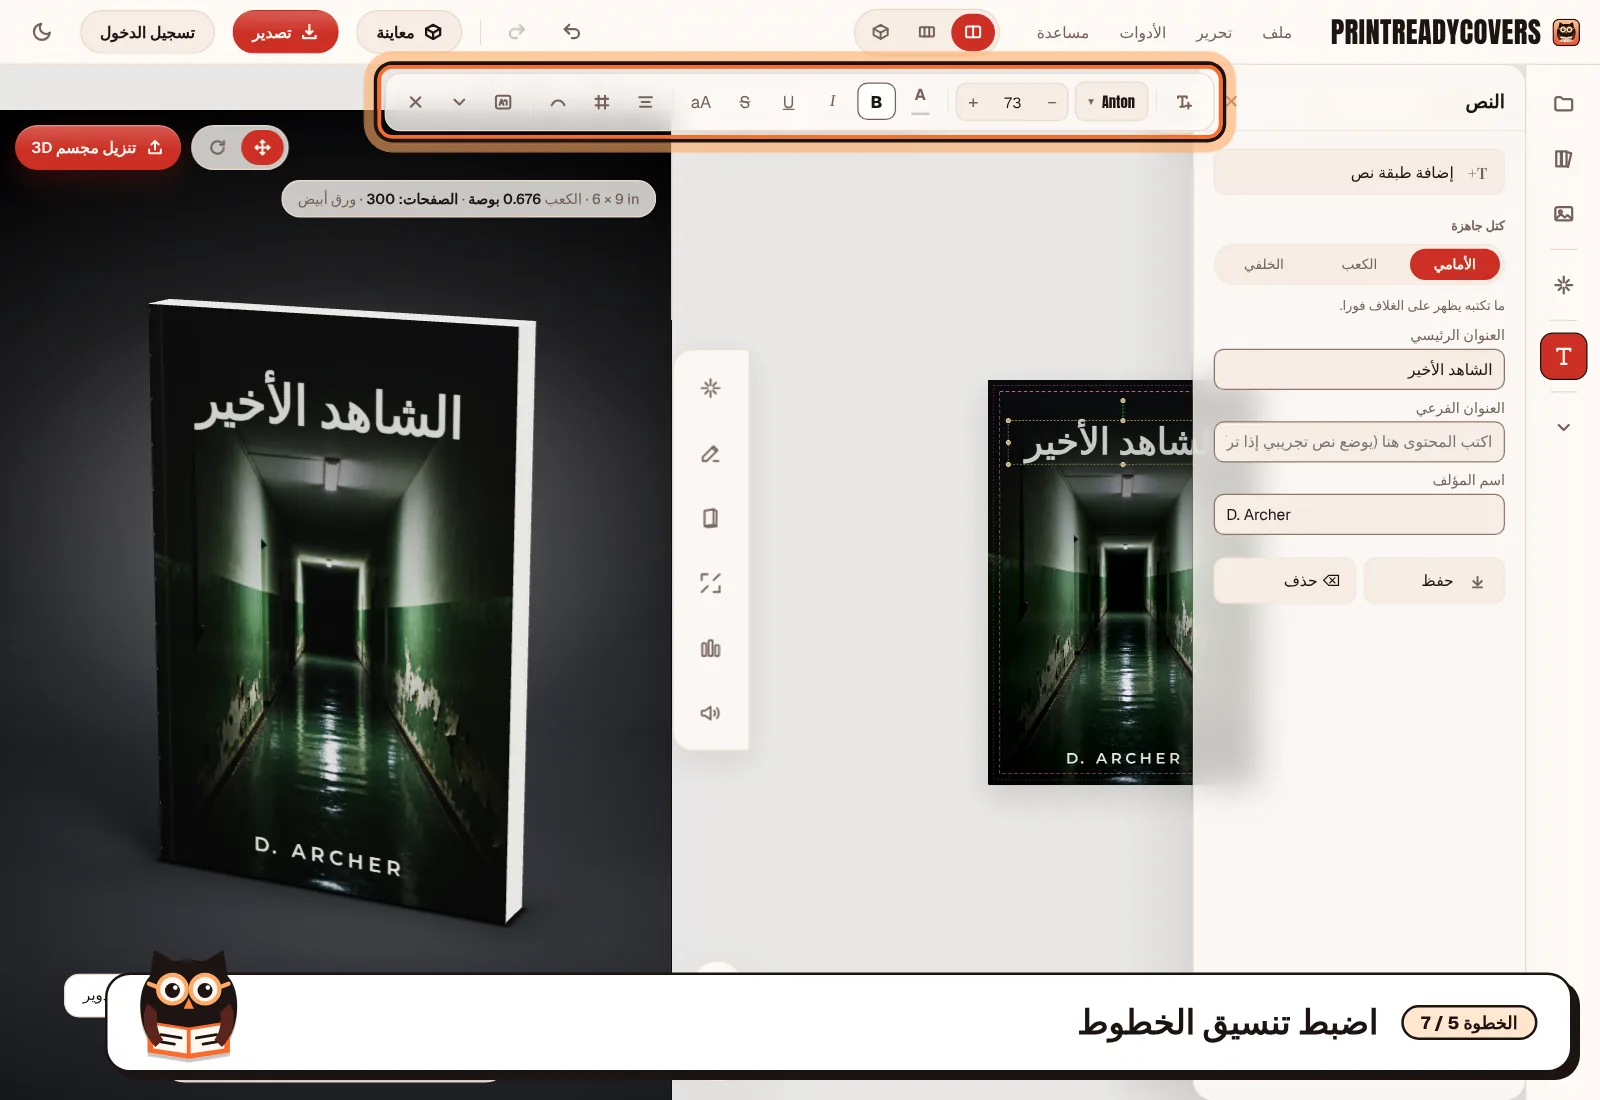Toggle strikethrough formatting
The image size is (1600, 1100).
744,102
